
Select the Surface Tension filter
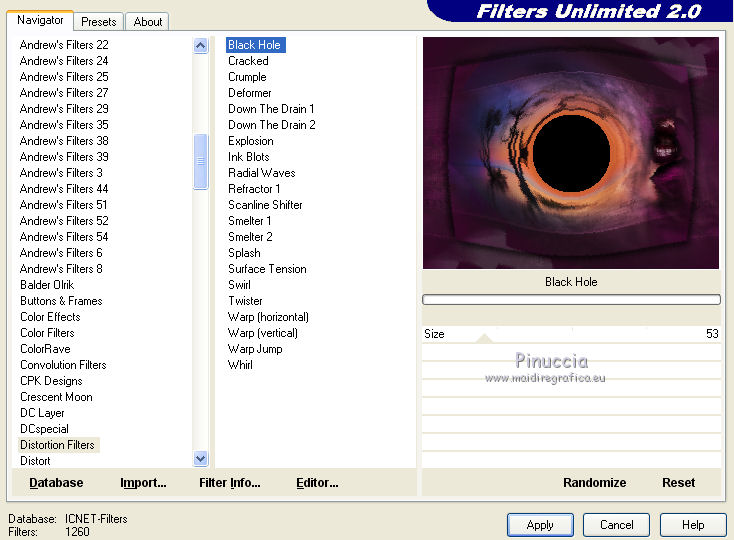point(267,269)
